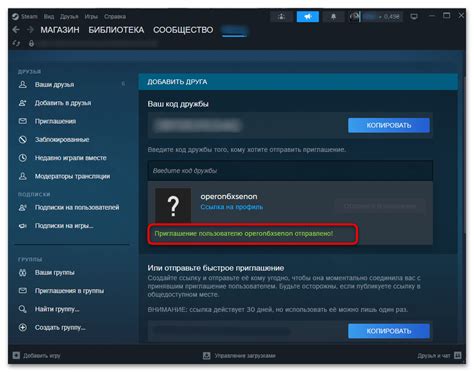
Task: Click the Ваш код дружбы heading
Action: pyautogui.click(x=178, y=104)
